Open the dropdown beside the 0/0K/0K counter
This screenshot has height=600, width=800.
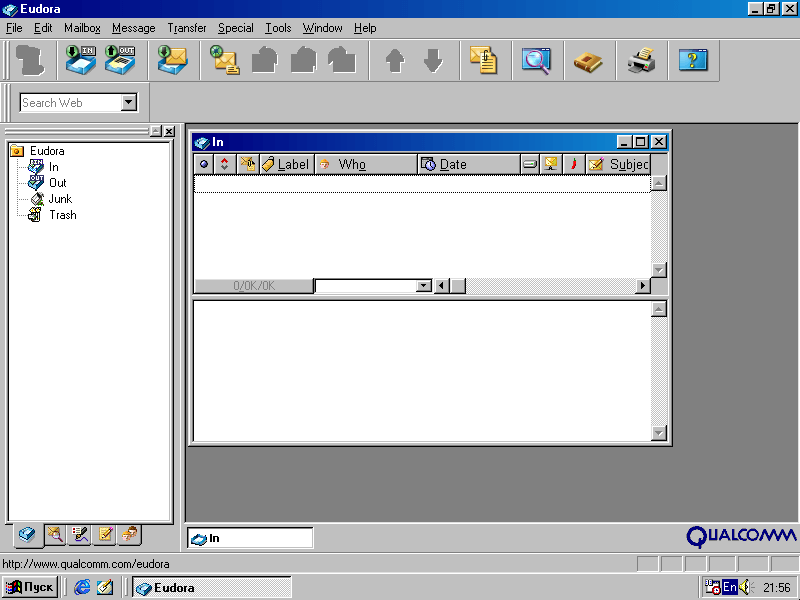coord(423,286)
